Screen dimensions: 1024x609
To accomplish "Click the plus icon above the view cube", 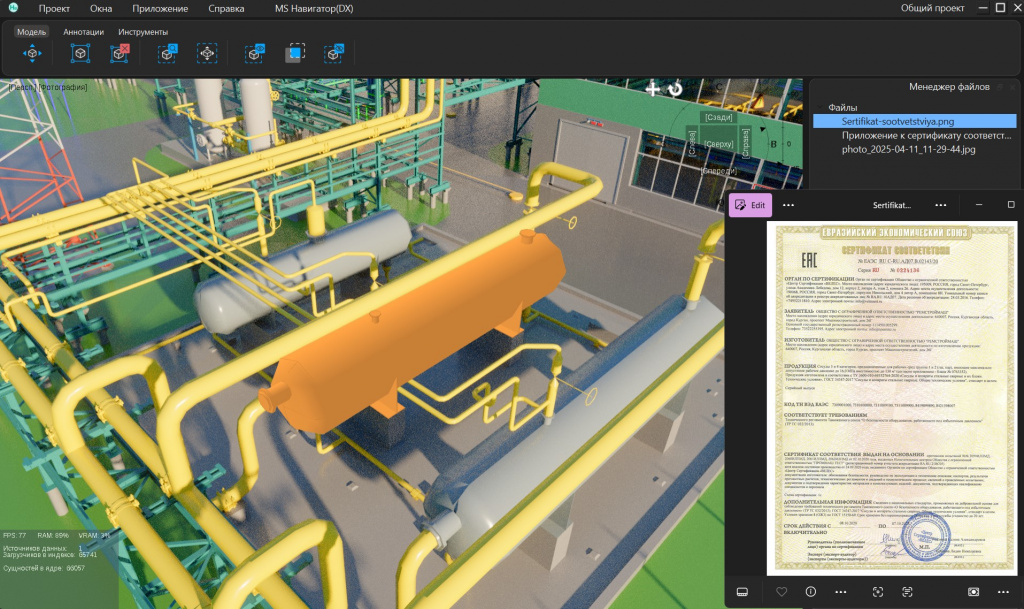I will point(652,89).
